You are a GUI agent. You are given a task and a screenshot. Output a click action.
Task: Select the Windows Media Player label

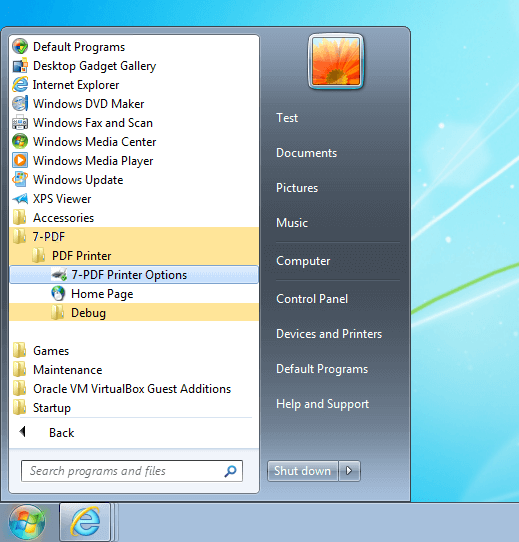(x=93, y=161)
